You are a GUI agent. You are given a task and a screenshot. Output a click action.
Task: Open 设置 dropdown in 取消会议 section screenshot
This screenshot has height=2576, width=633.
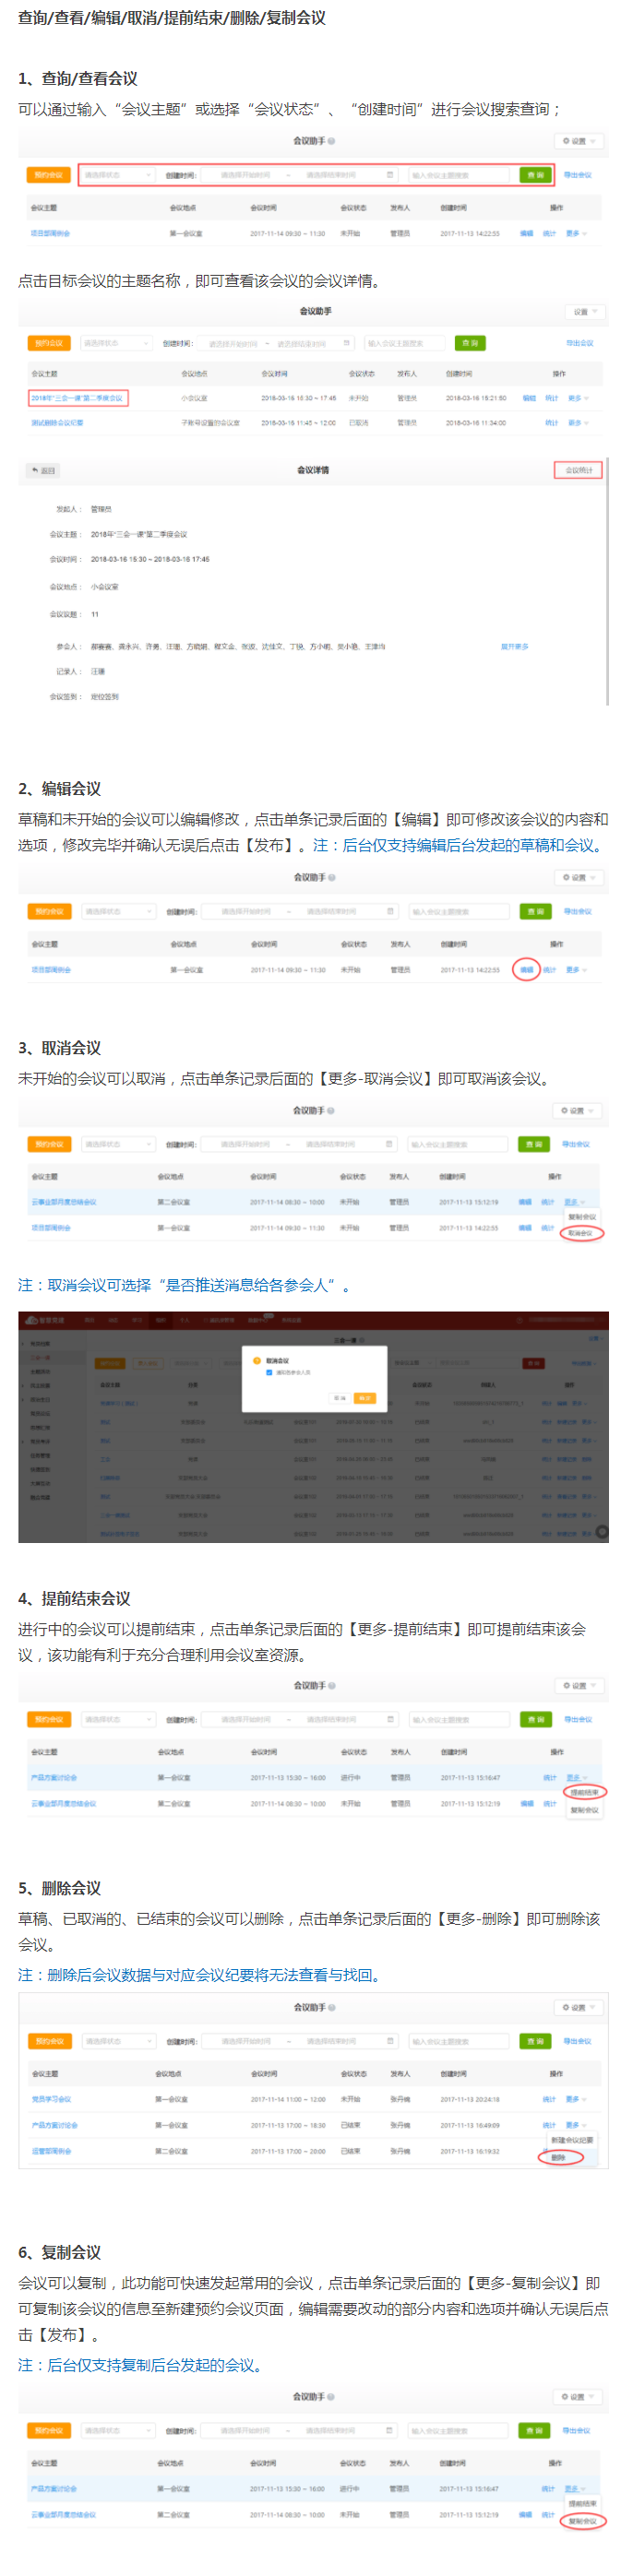[x=578, y=1111]
